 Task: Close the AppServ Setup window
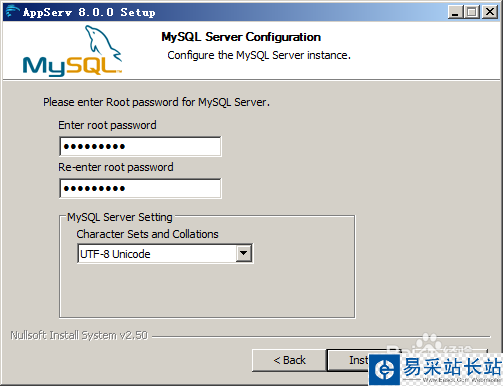(490, 12)
